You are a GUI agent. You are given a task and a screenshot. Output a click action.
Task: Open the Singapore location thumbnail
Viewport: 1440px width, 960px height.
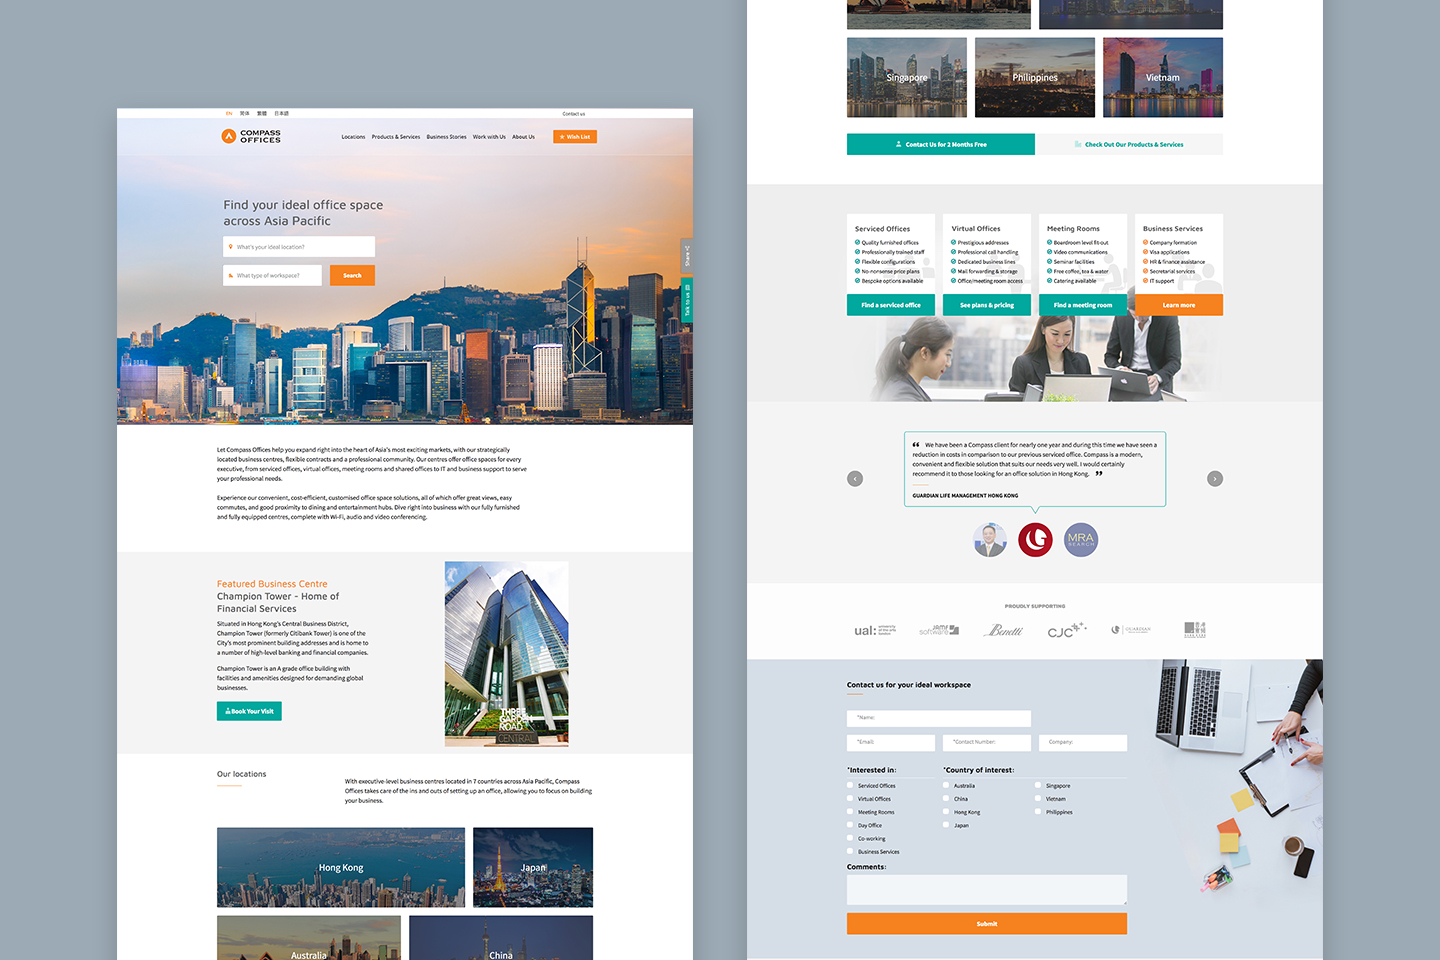pos(907,77)
